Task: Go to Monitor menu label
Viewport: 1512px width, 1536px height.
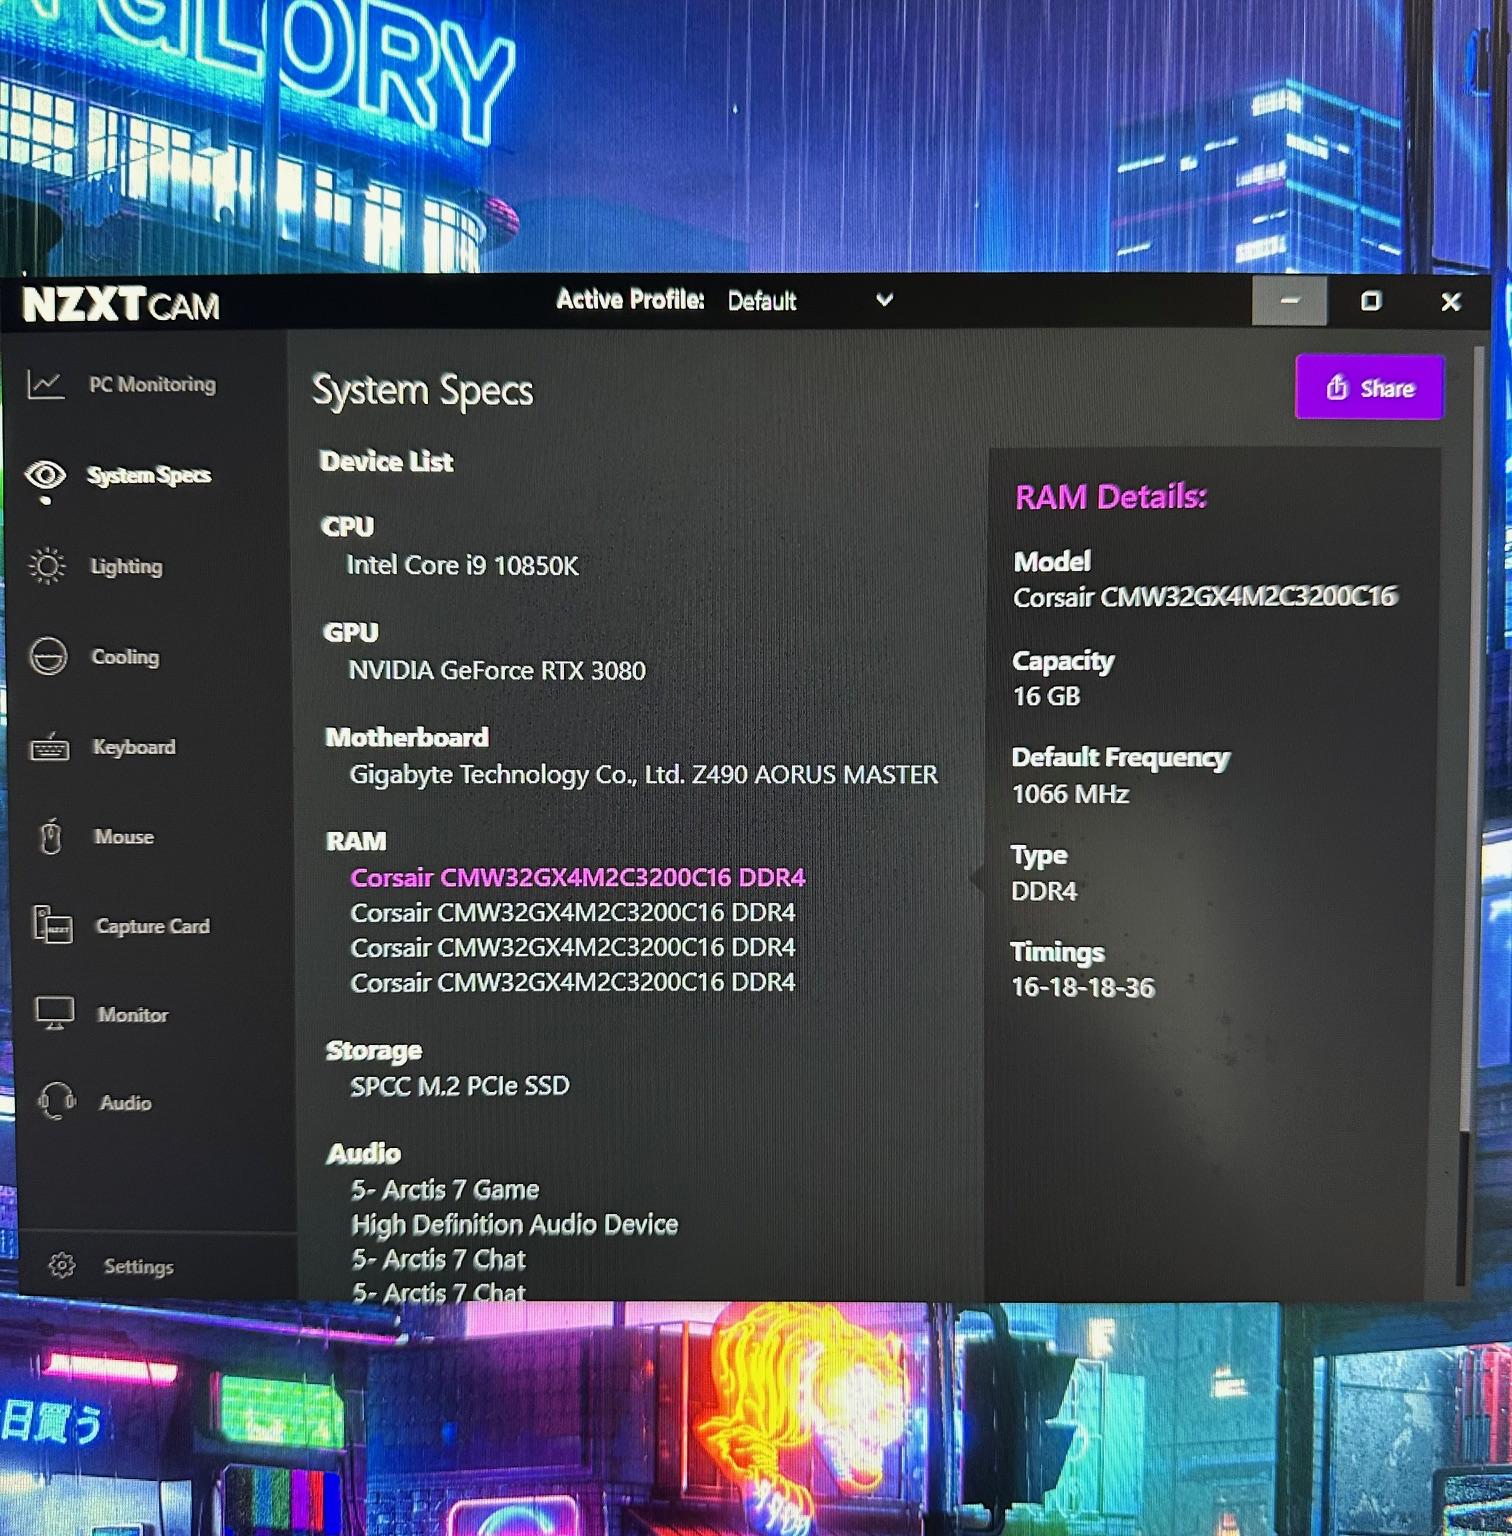Action: [133, 1015]
